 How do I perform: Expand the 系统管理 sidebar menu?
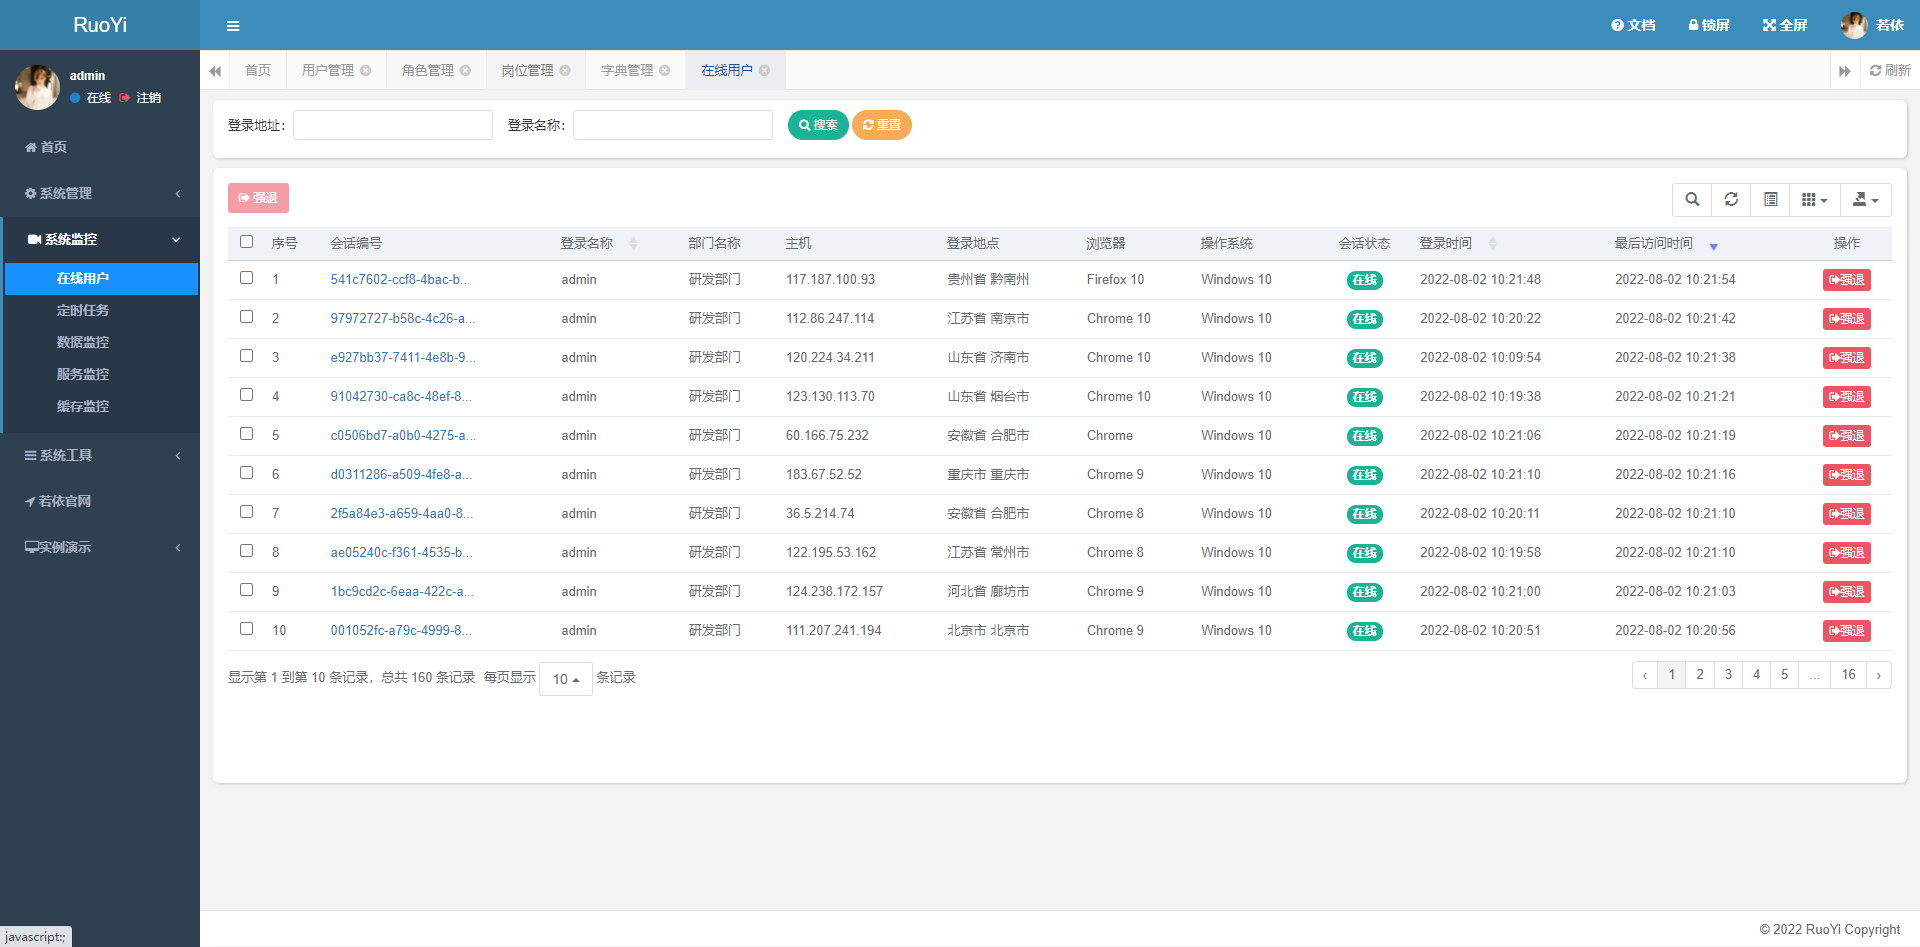[x=100, y=194]
